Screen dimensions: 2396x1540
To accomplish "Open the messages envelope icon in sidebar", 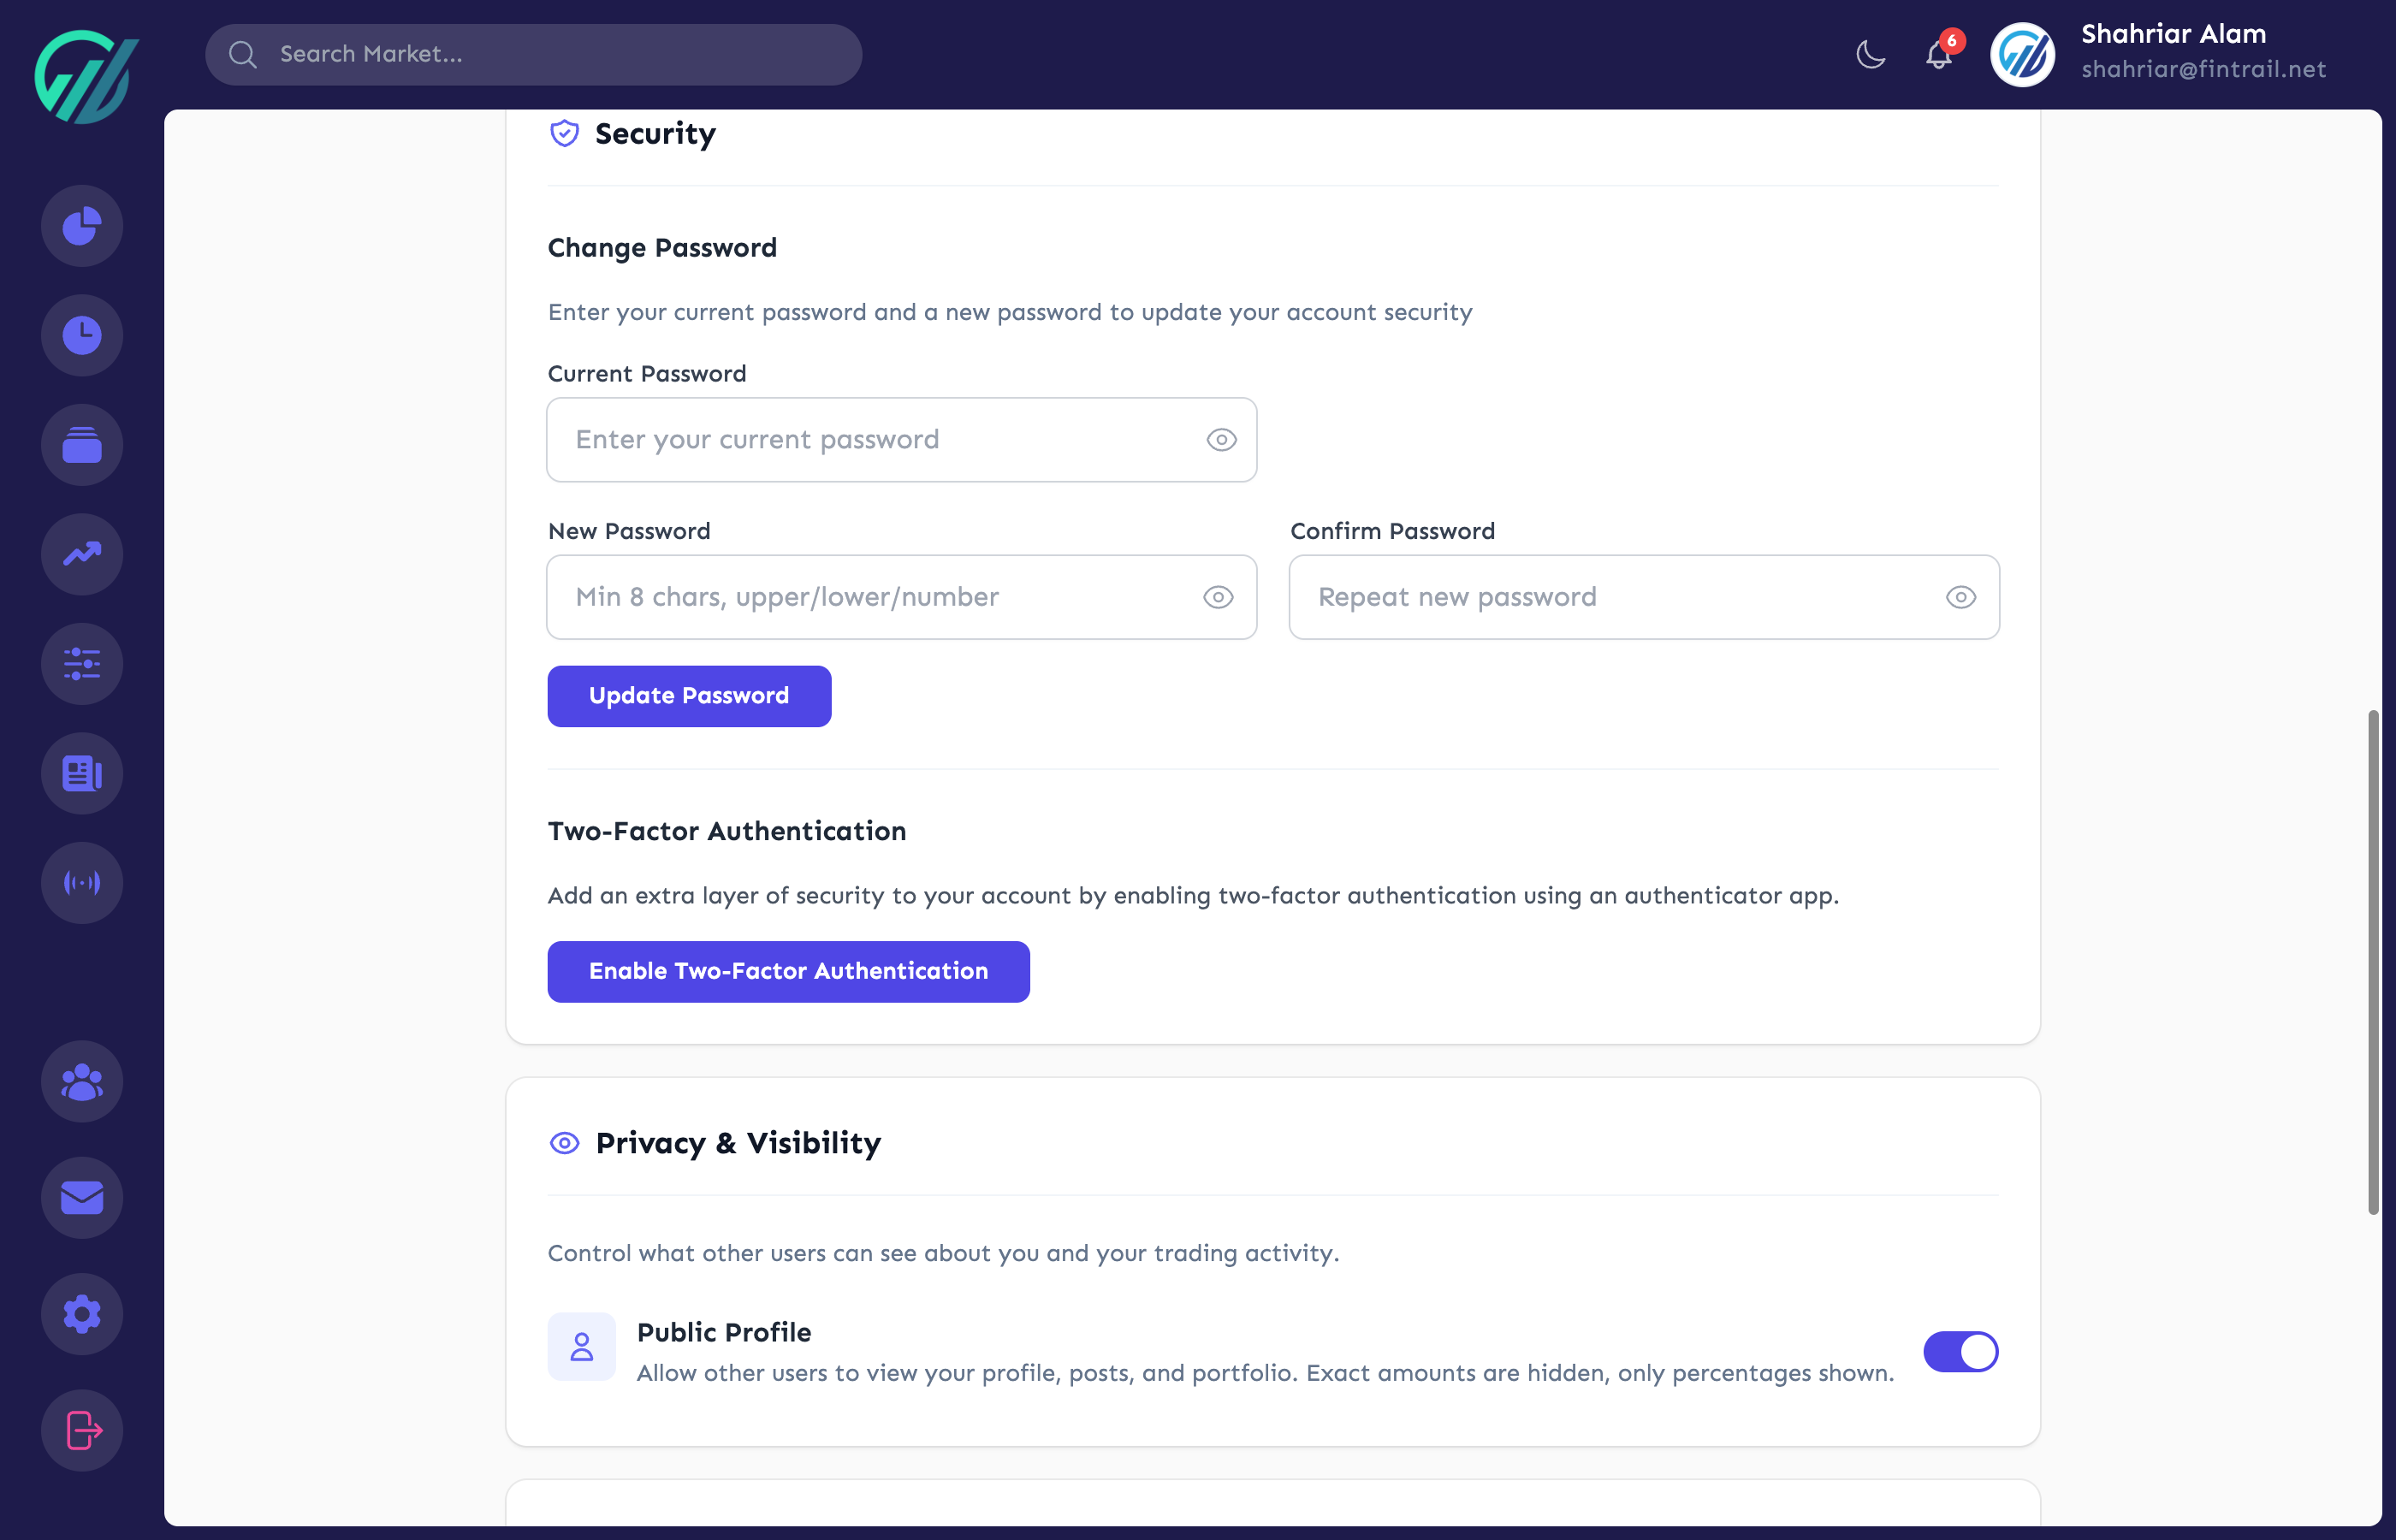I will [81, 1197].
